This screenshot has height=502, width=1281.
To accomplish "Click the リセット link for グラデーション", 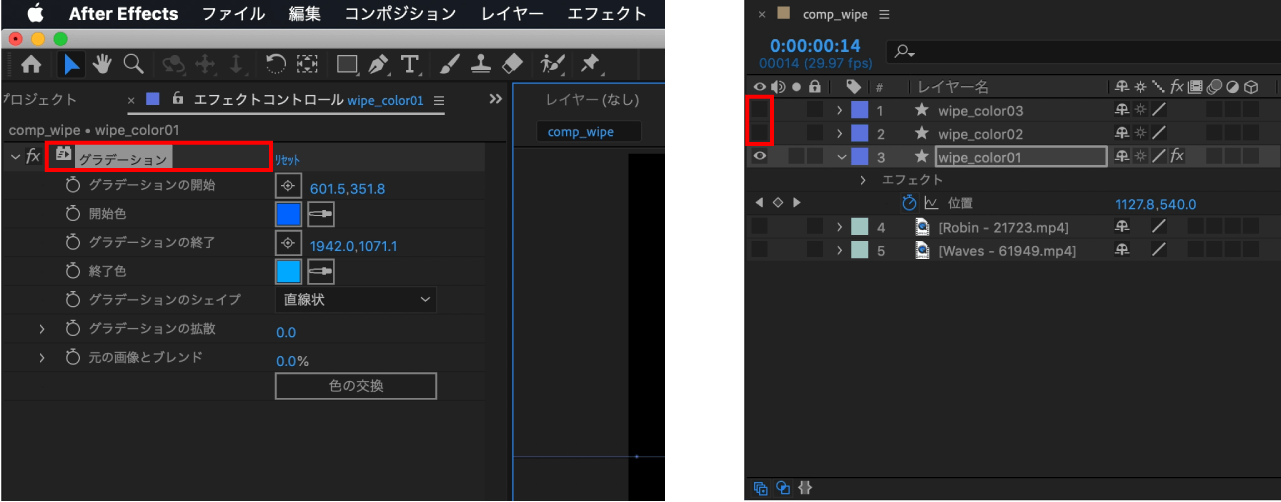I will pos(287,160).
